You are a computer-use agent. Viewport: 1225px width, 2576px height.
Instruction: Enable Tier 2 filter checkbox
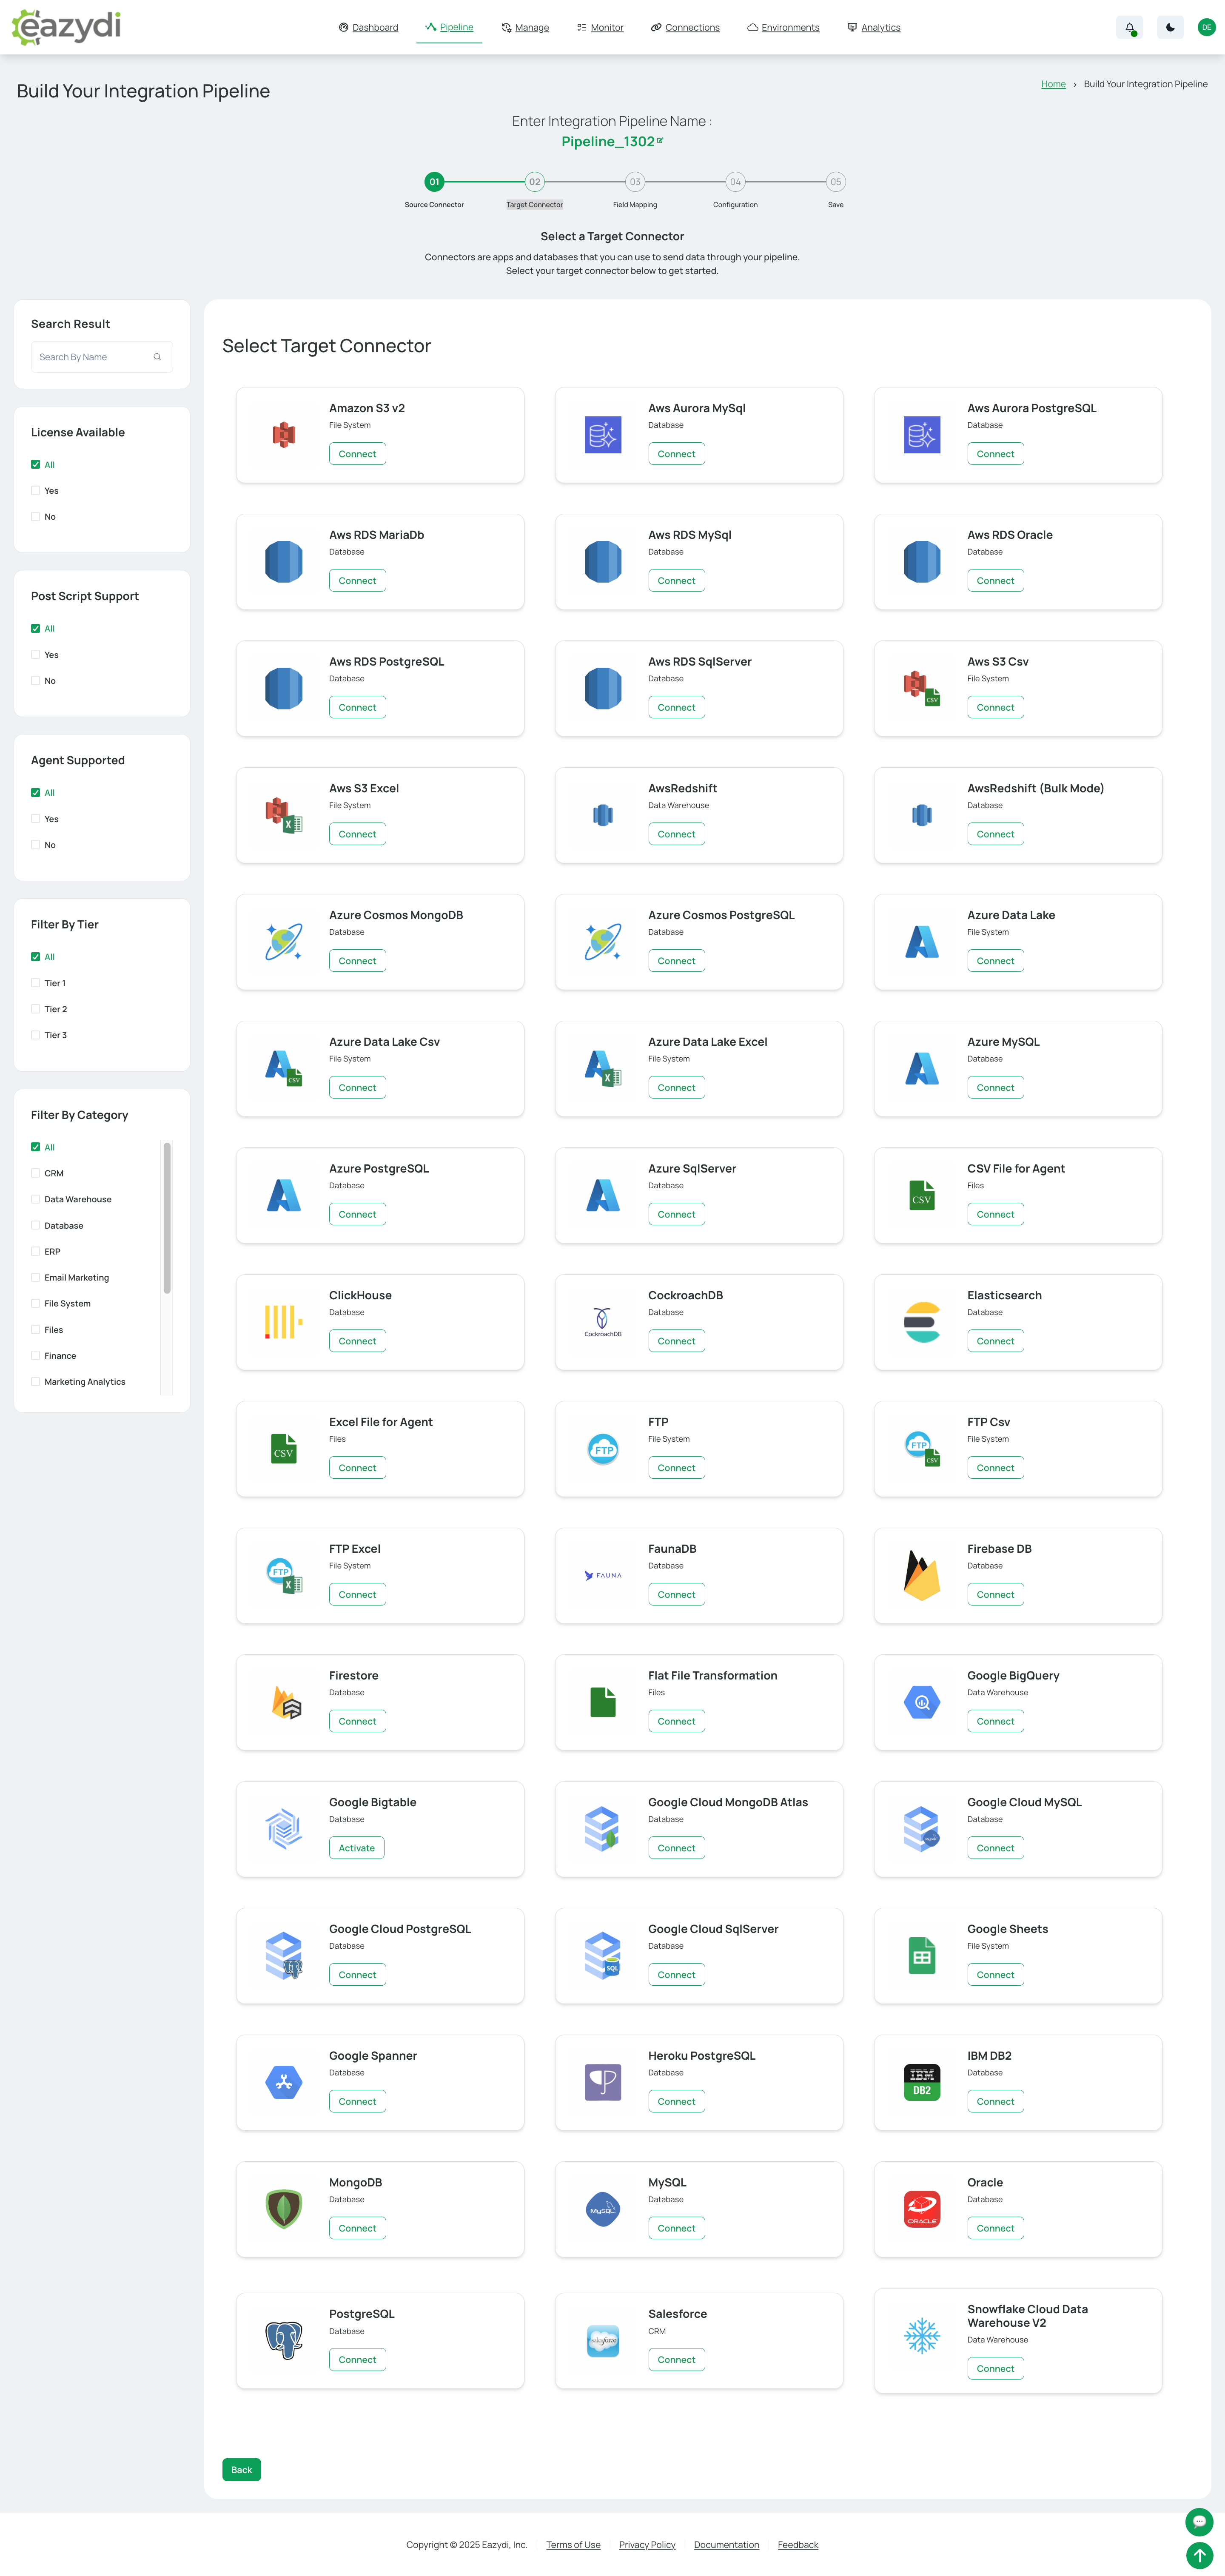pos(36,1009)
